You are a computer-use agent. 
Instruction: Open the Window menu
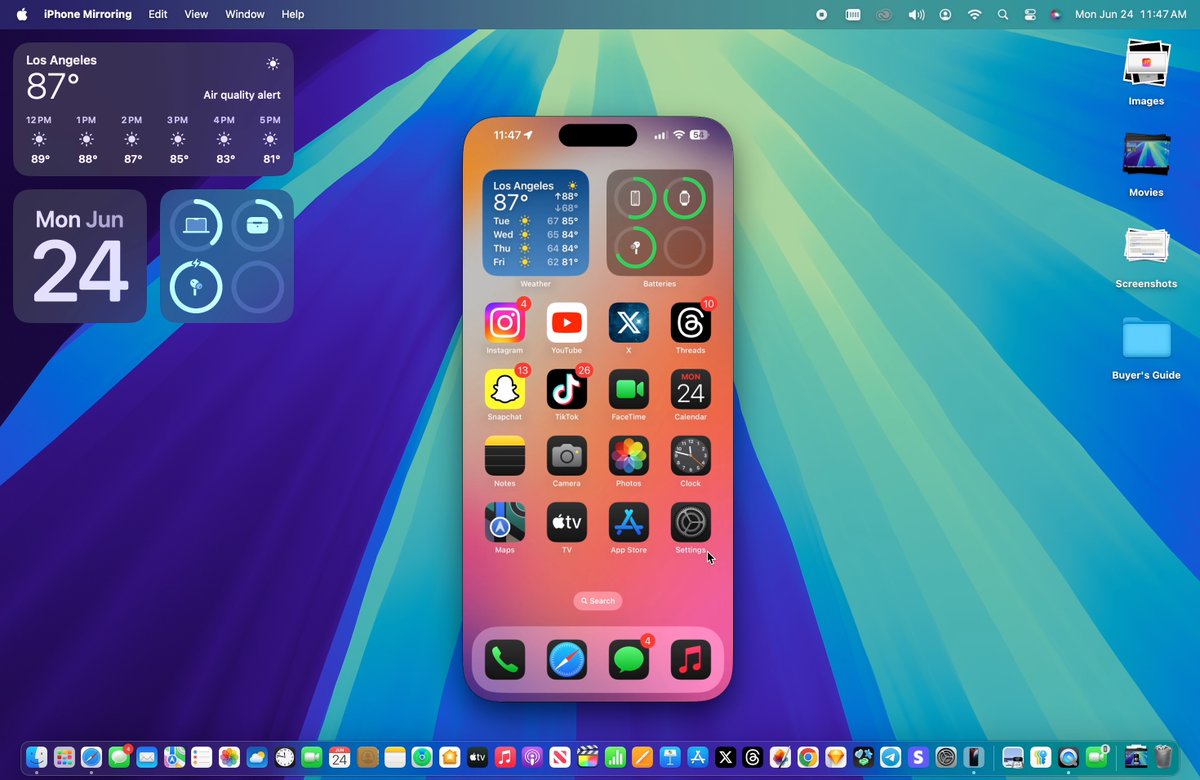245,14
